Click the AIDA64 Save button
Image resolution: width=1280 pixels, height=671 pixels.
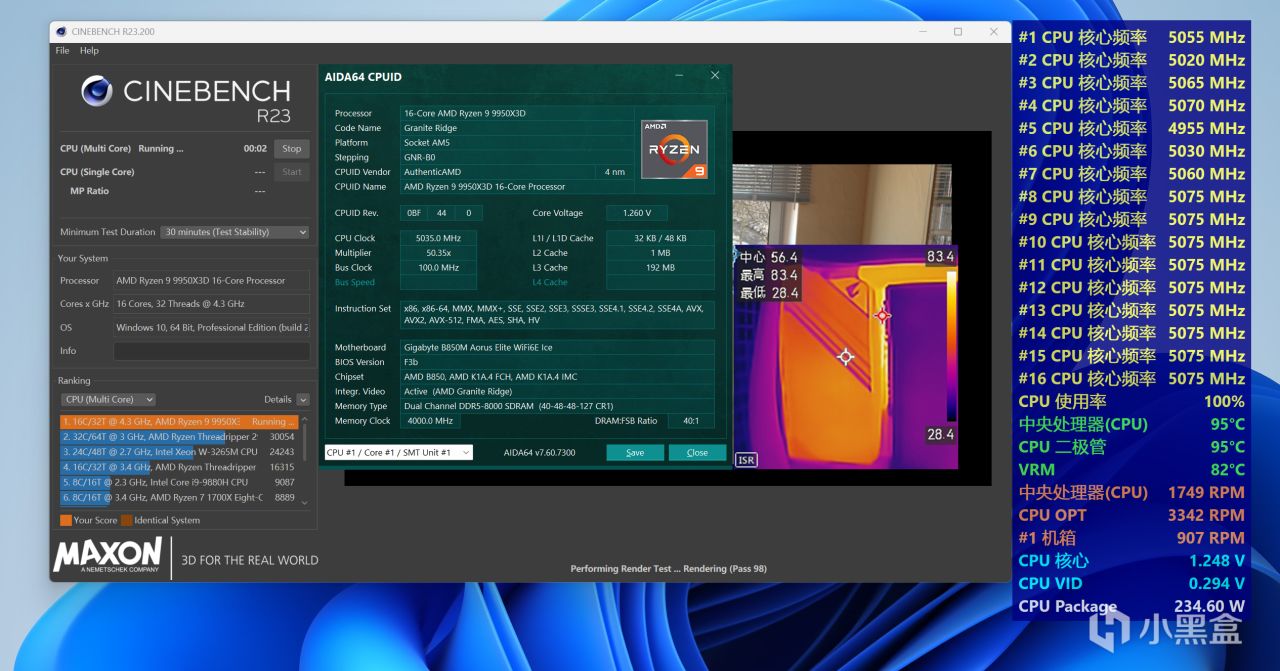pos(635,452)
